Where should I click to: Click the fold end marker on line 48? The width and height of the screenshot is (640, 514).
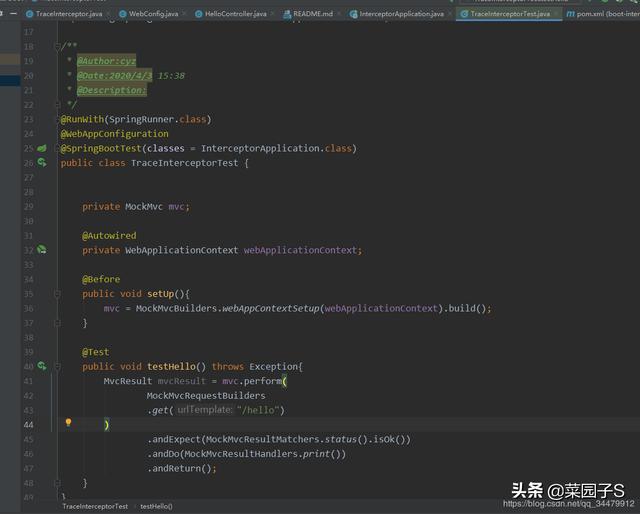pos(57,483)
